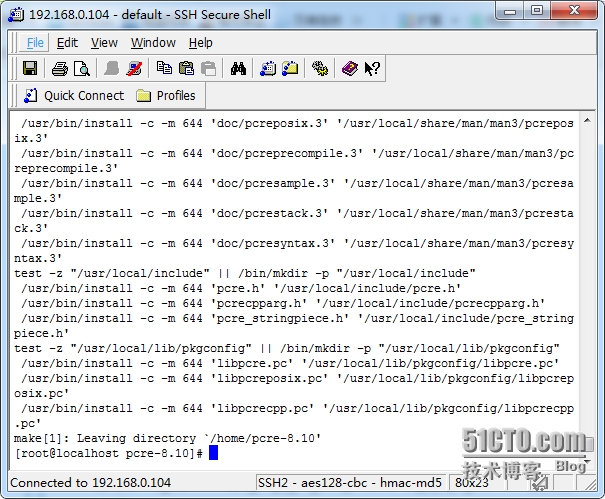The height and width of the screenshot is (499, 605).
Task: Open the File menu
Action: tap(35, 42)
